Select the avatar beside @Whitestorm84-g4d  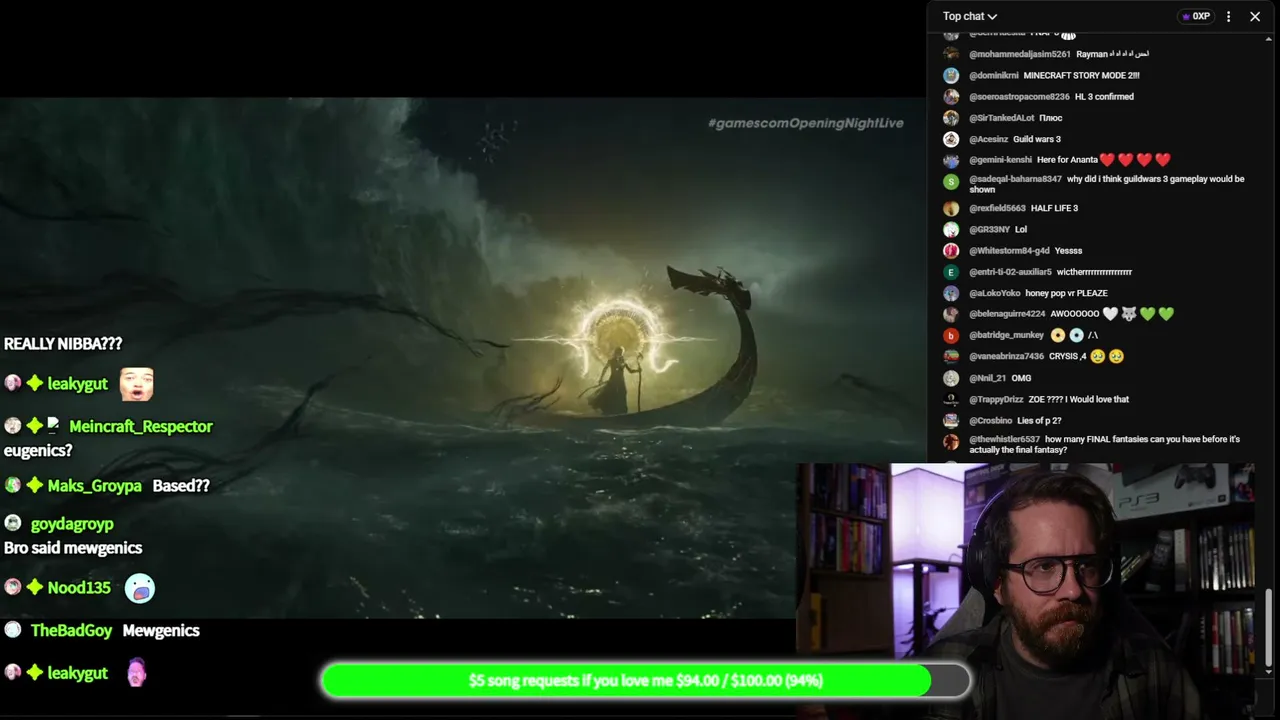click(x=951, y=251)
